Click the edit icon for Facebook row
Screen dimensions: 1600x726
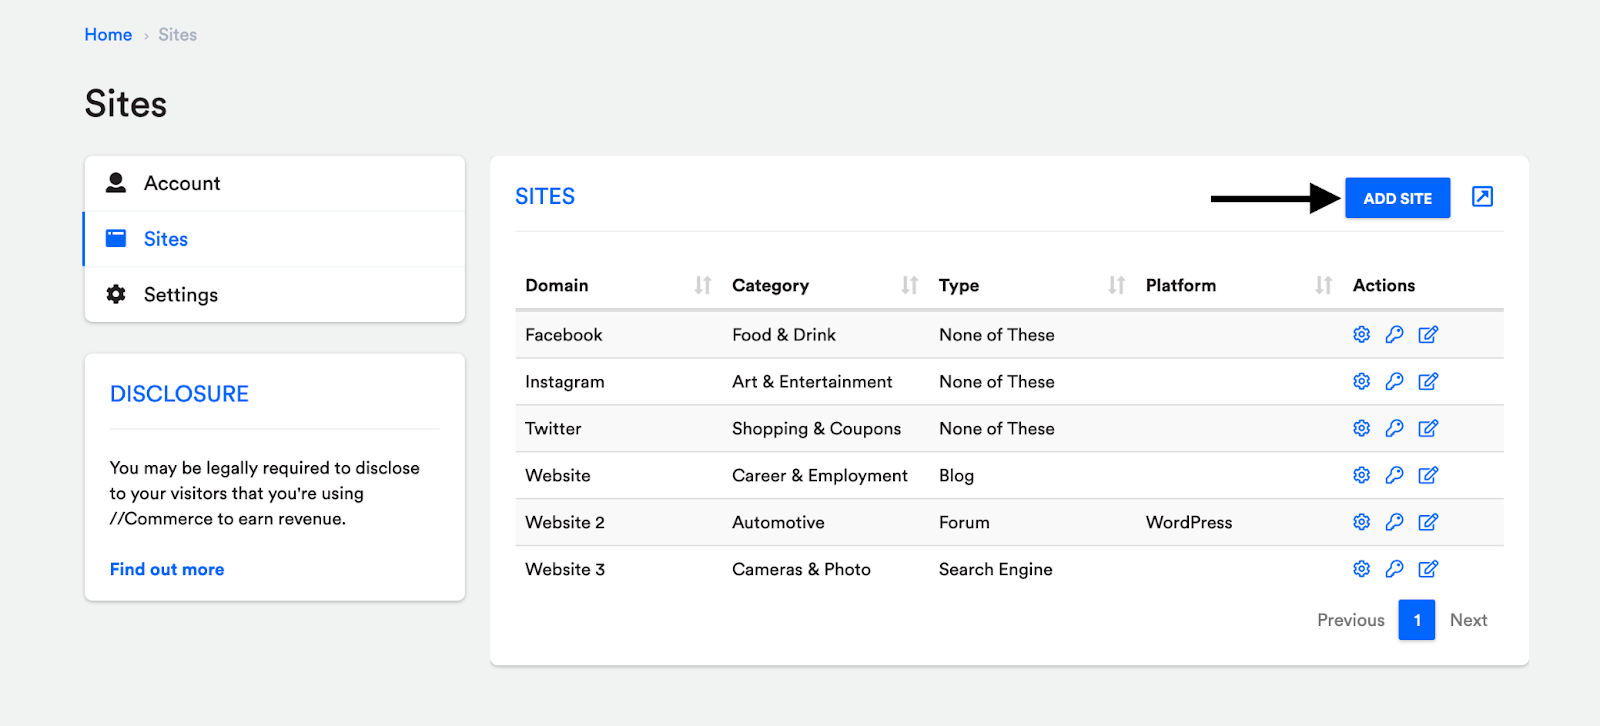pyautogui.click(x=1428, y=335)
